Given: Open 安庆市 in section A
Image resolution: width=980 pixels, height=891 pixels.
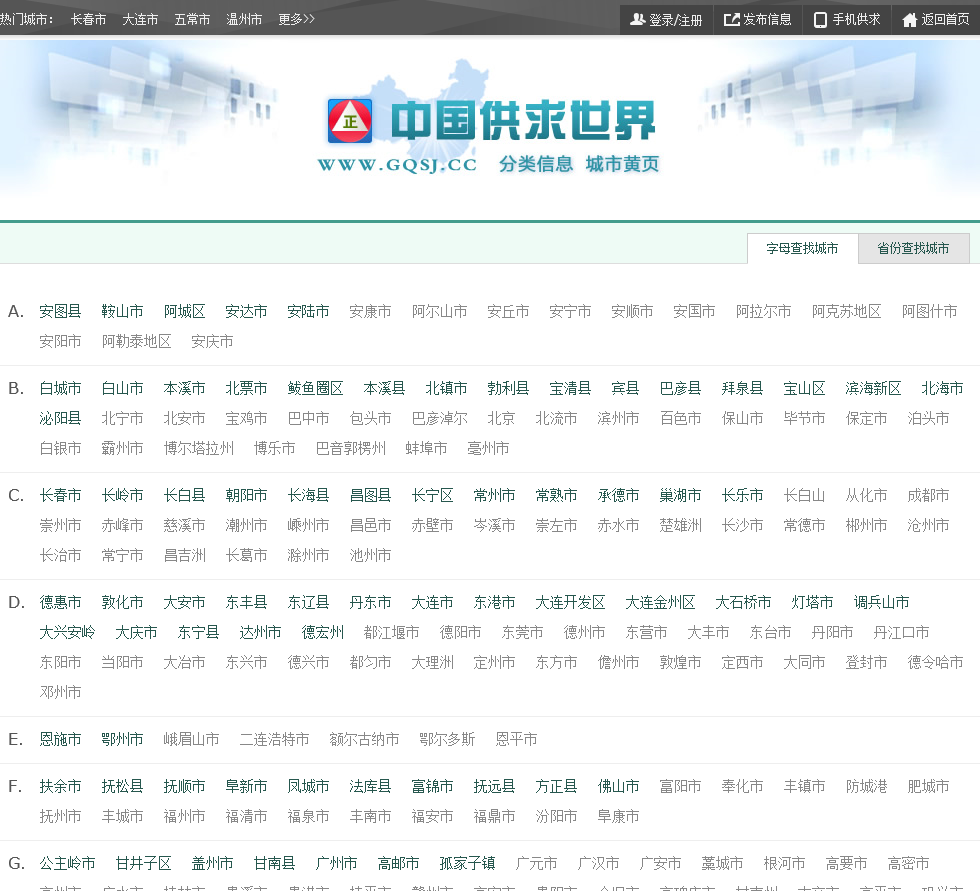Looking at the screenshot, I should (212, 341).
